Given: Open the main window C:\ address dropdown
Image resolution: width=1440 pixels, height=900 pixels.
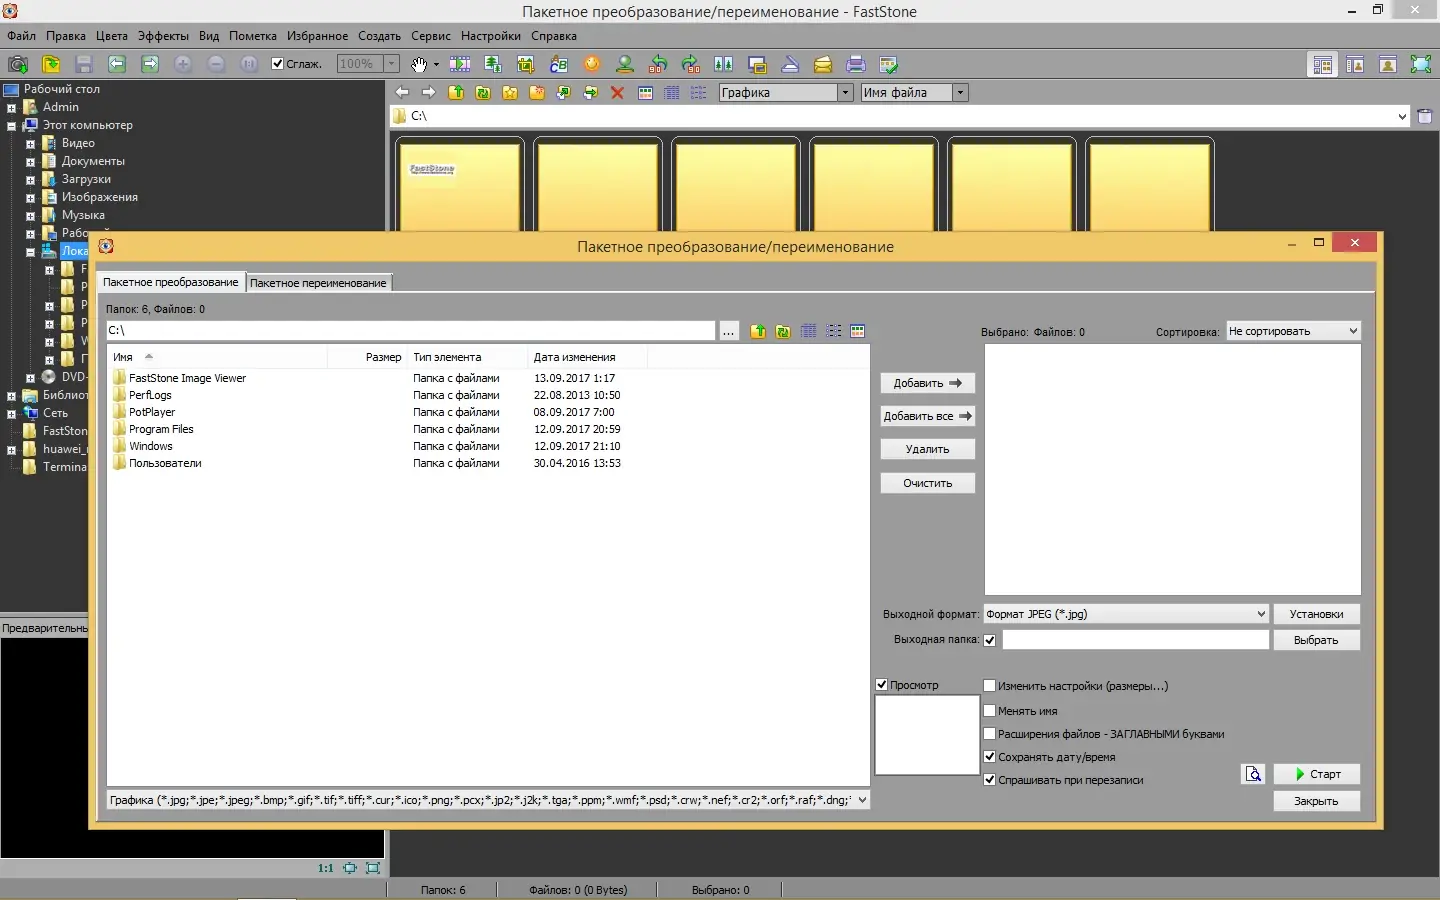Looking at the screenshot, I should [x=1401, y=117].
